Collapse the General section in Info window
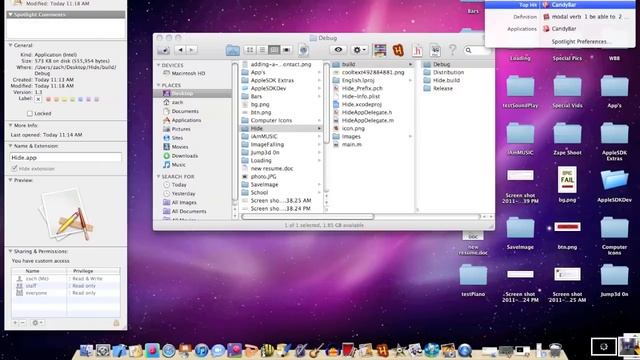 click(x=11, y=45)
